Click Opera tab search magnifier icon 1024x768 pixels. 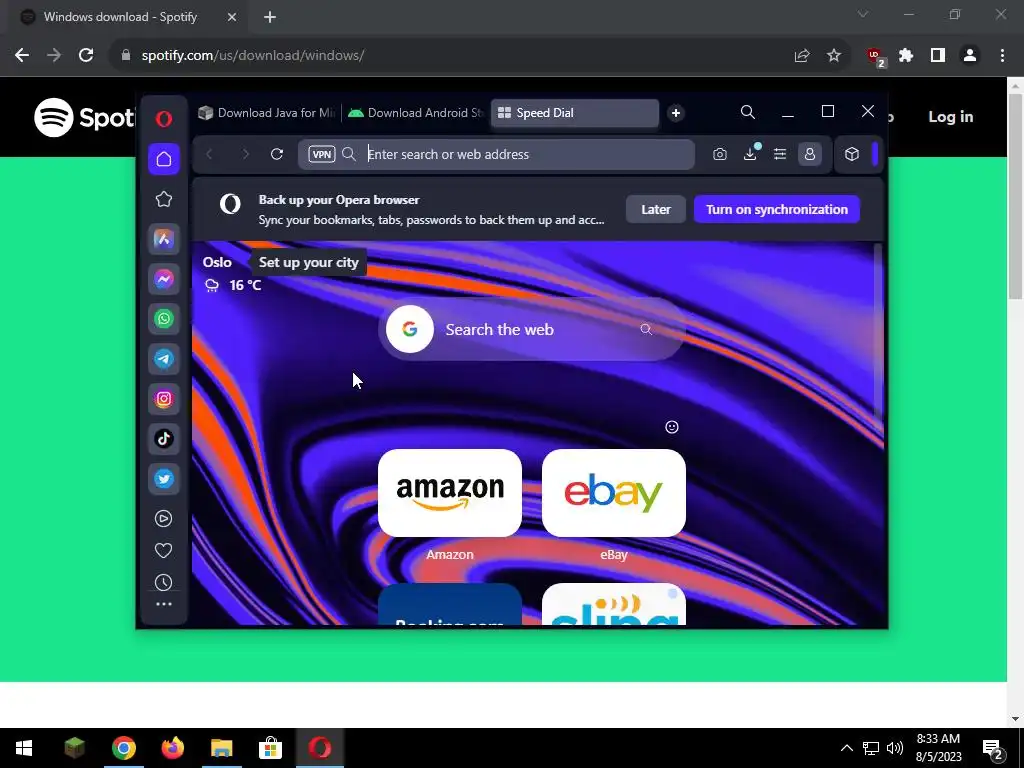(x=748, y=112)
